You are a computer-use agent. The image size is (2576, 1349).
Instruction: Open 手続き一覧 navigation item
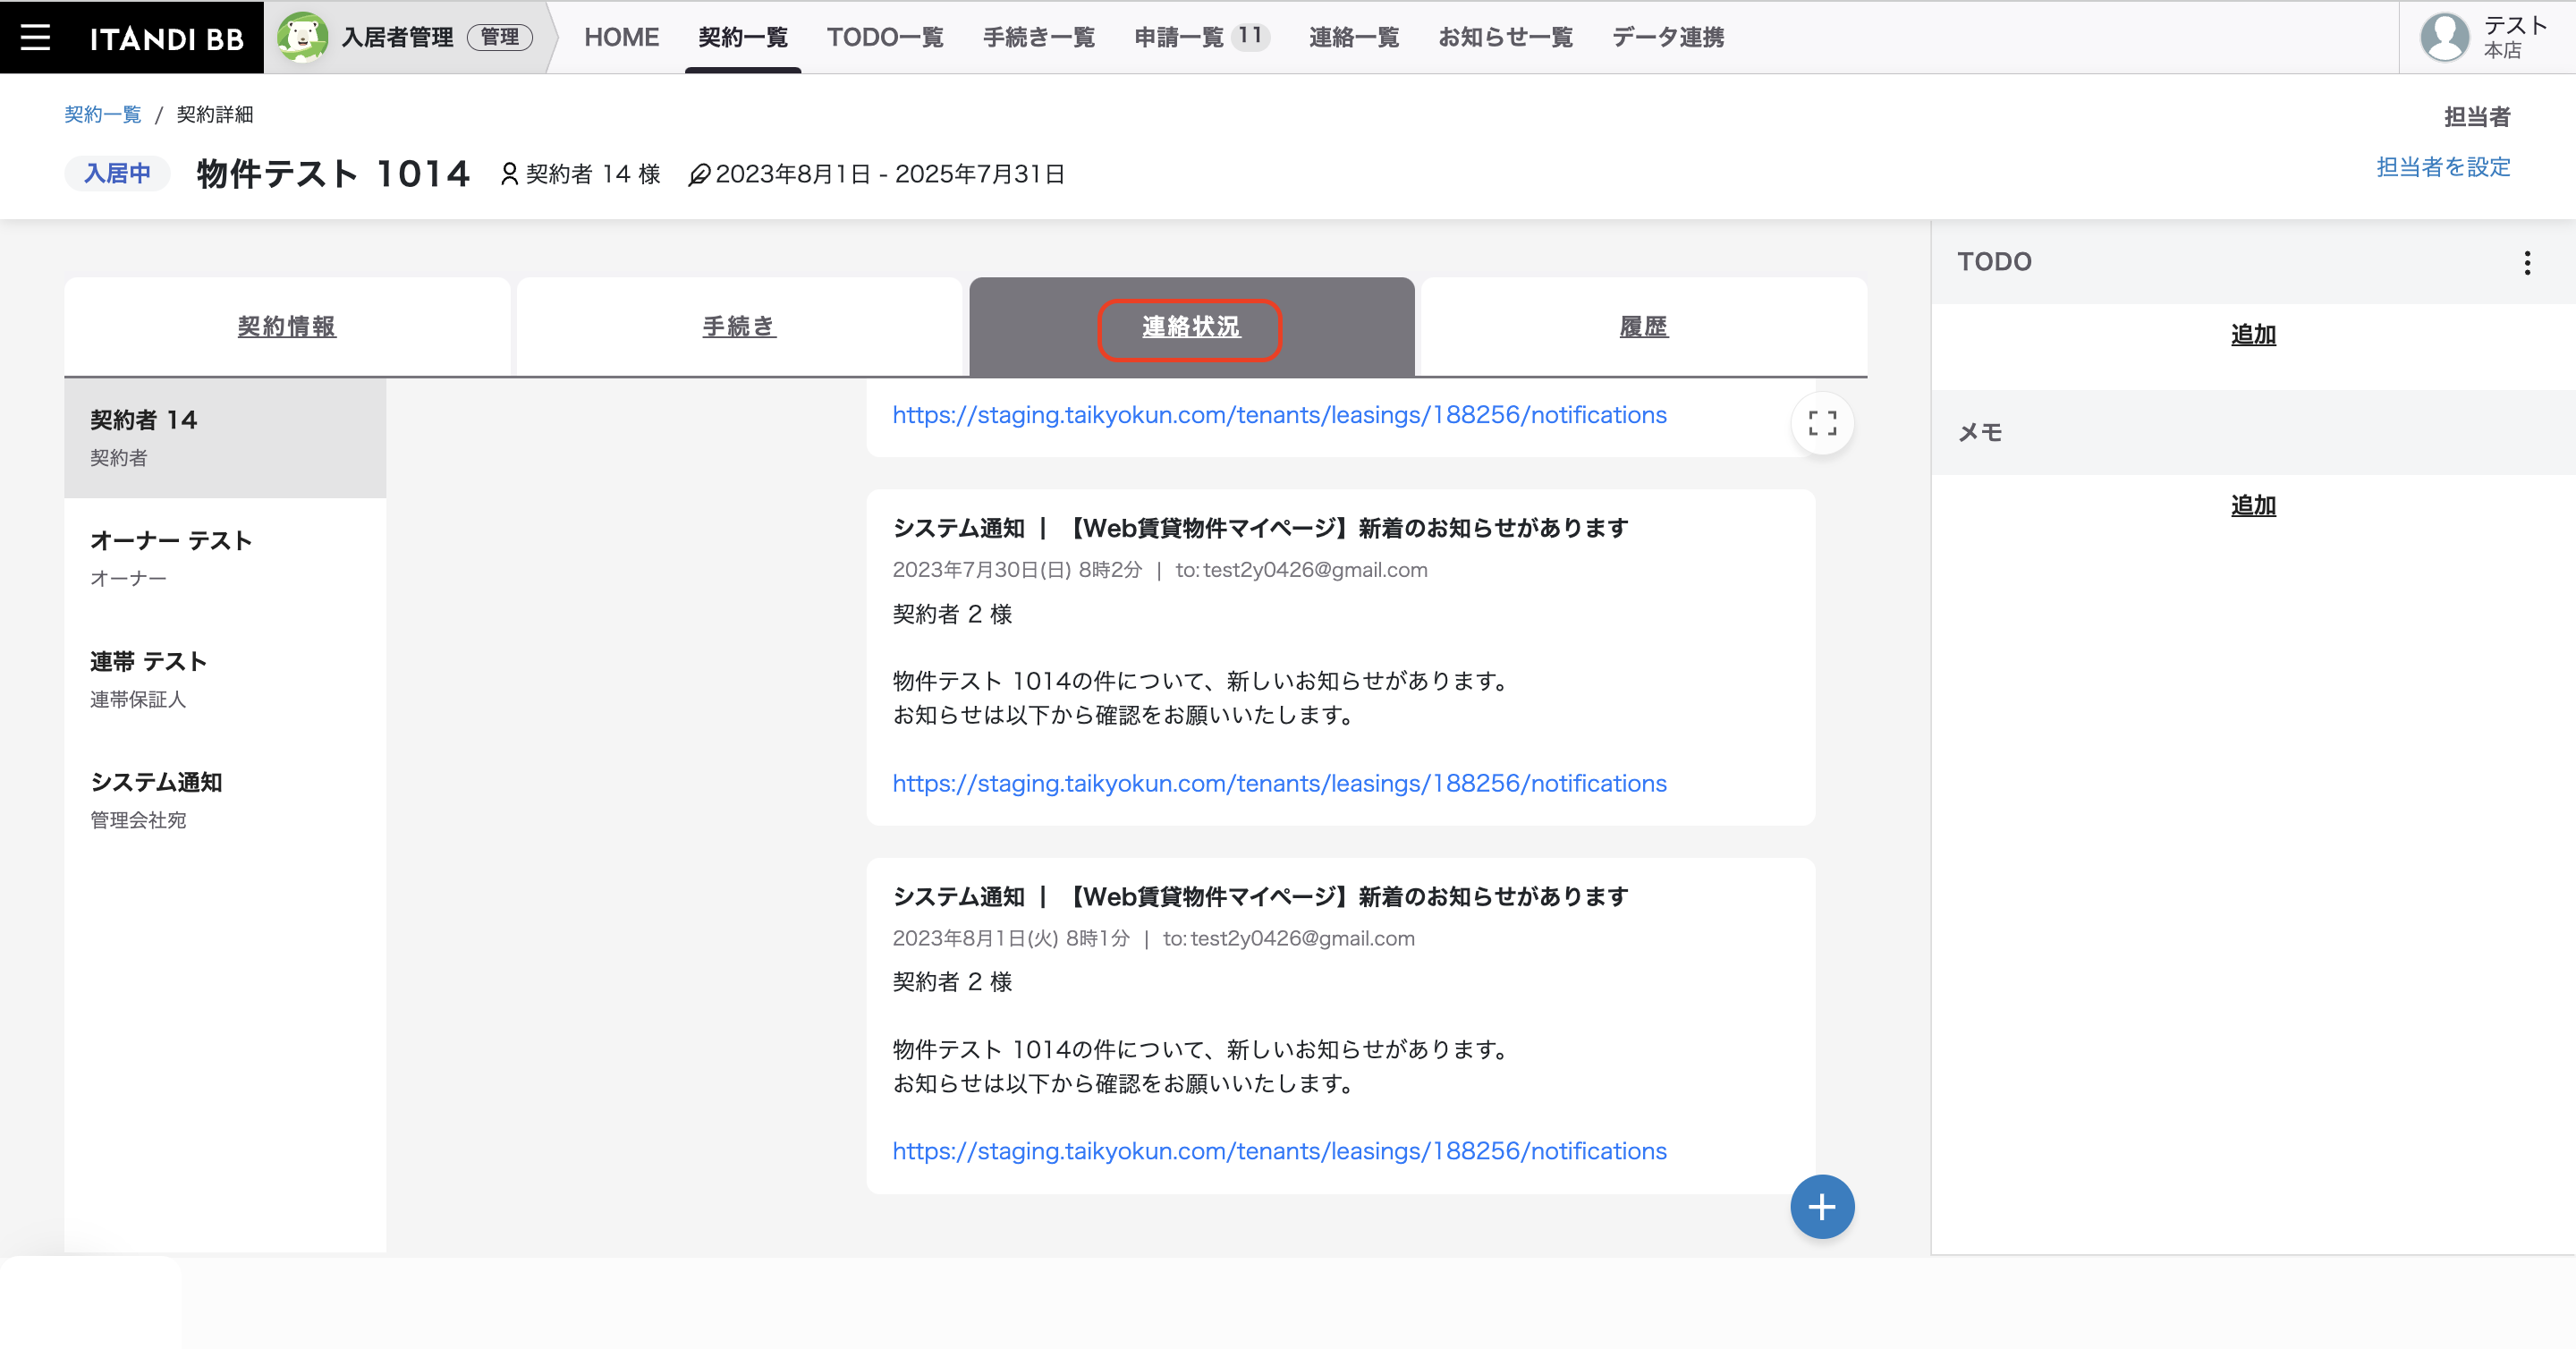pyautogui.click(x=1039, y=37)
